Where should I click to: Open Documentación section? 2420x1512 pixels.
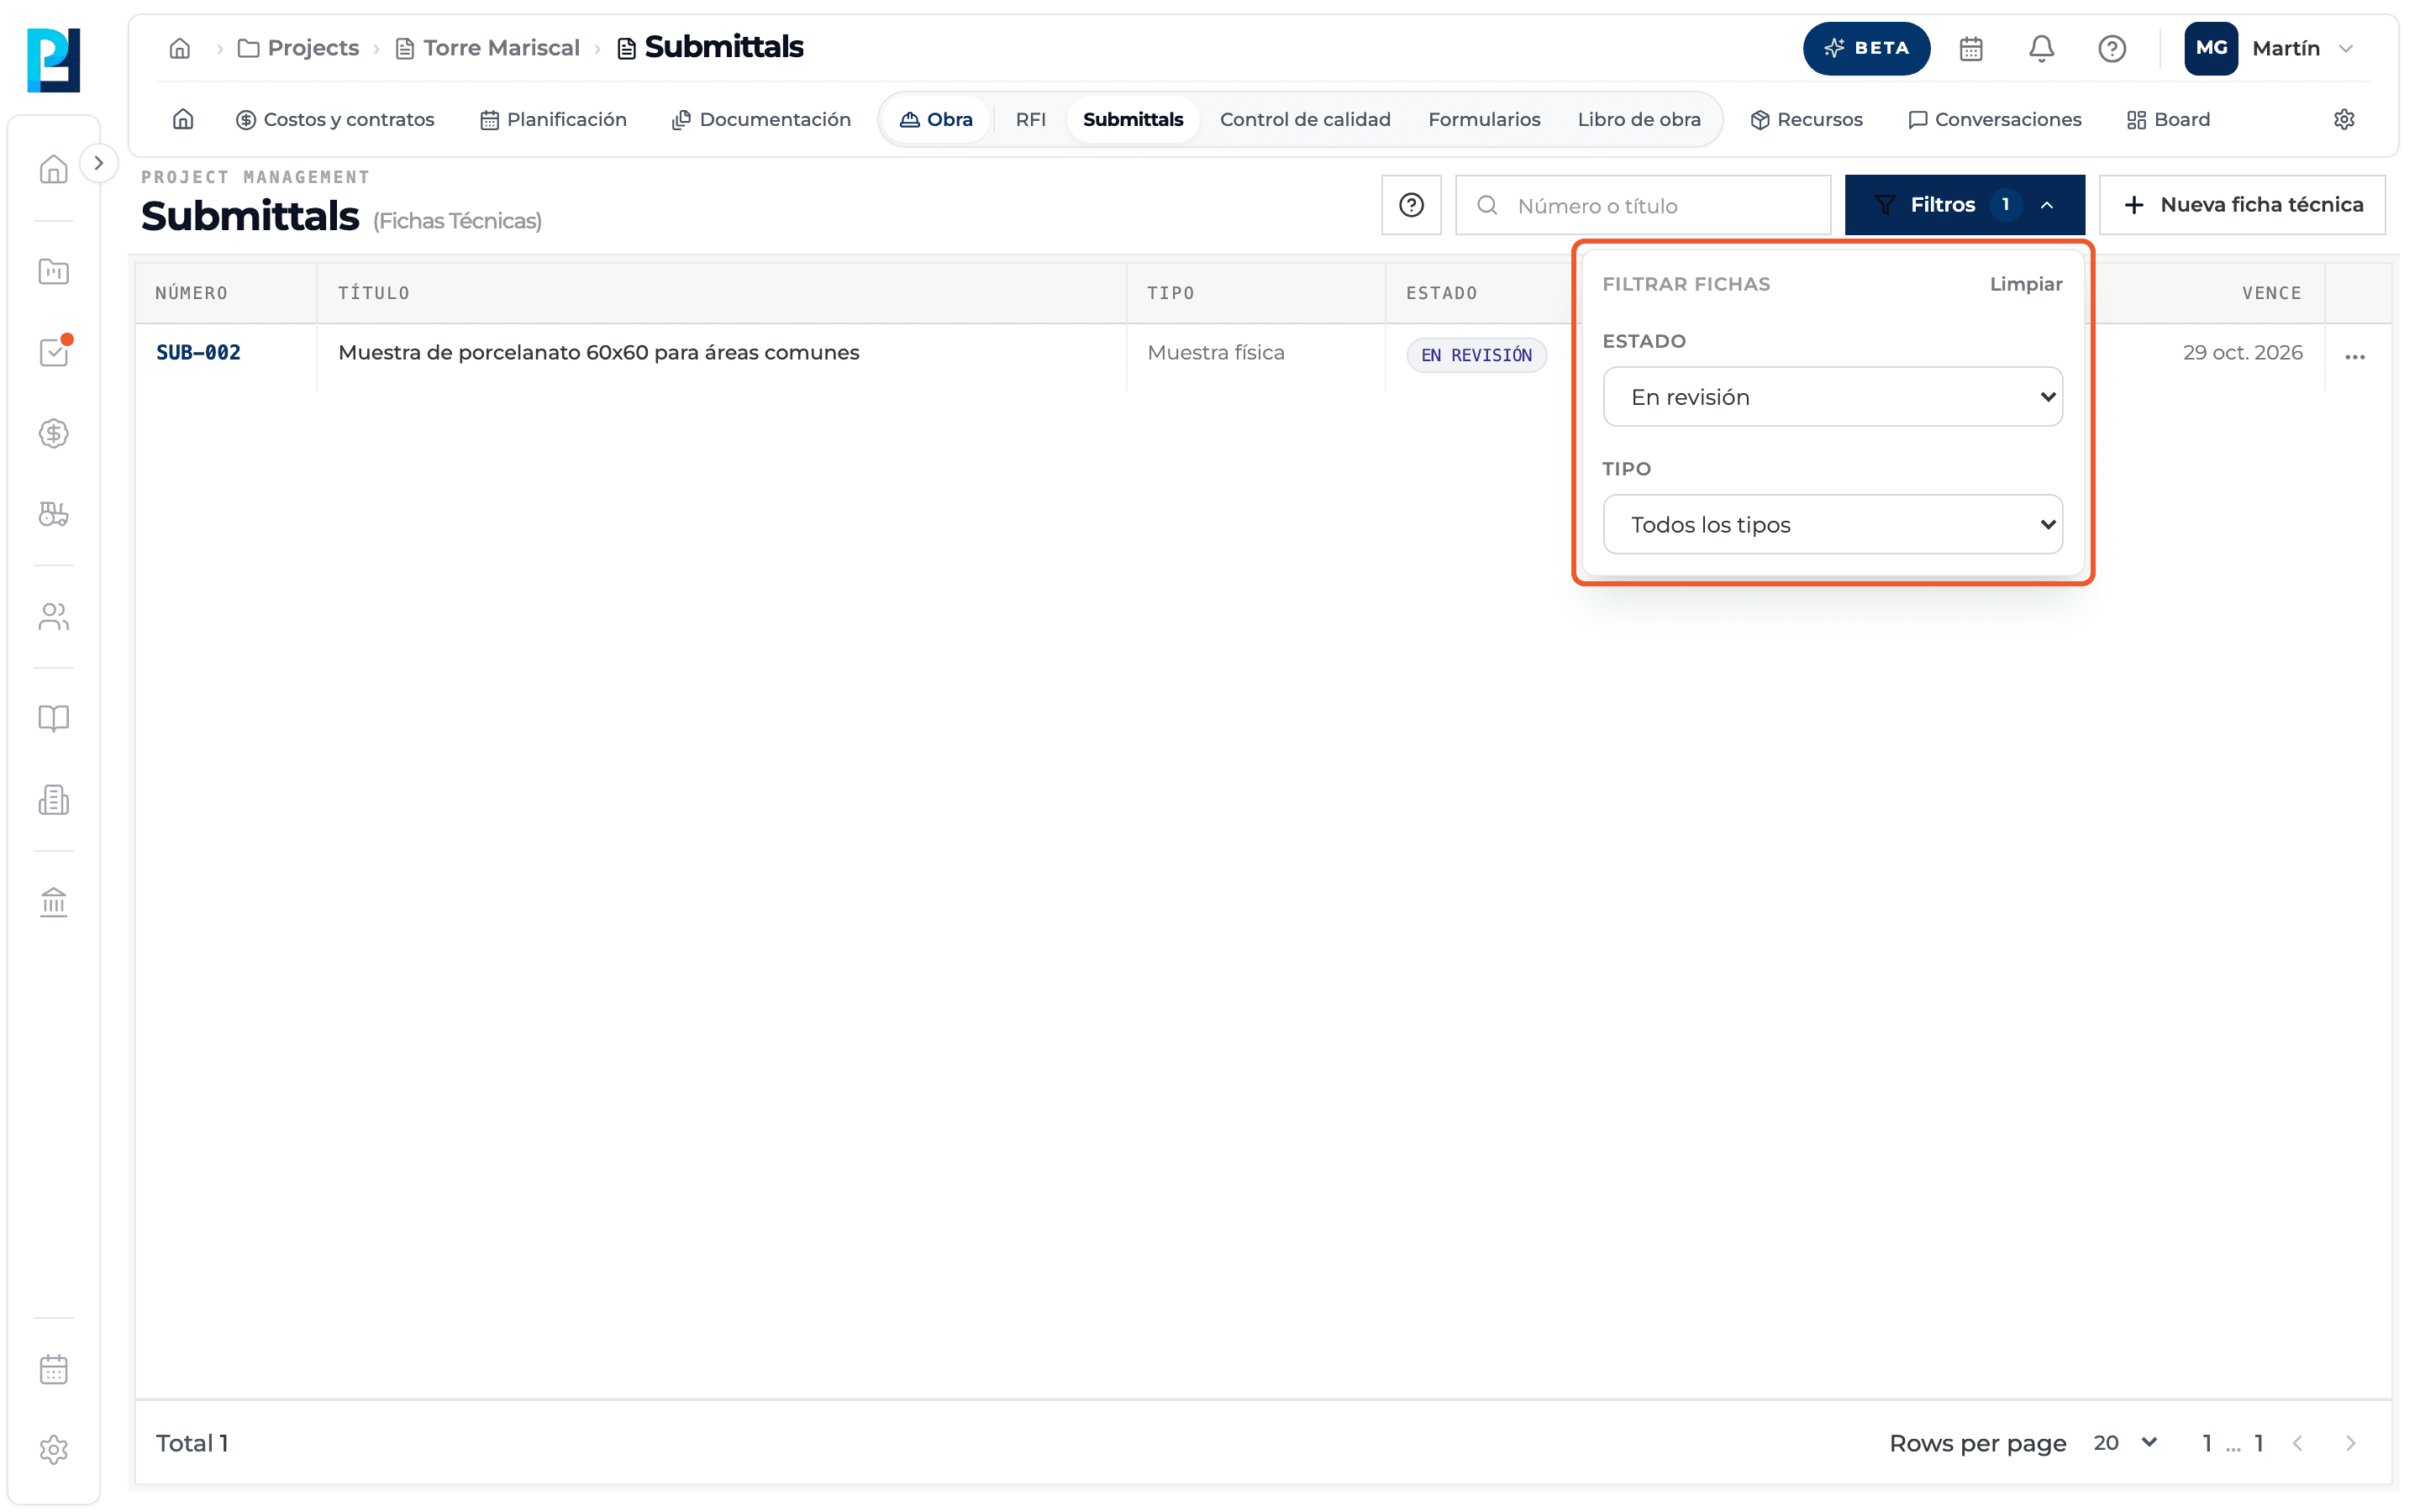click(x=761, y=119)
